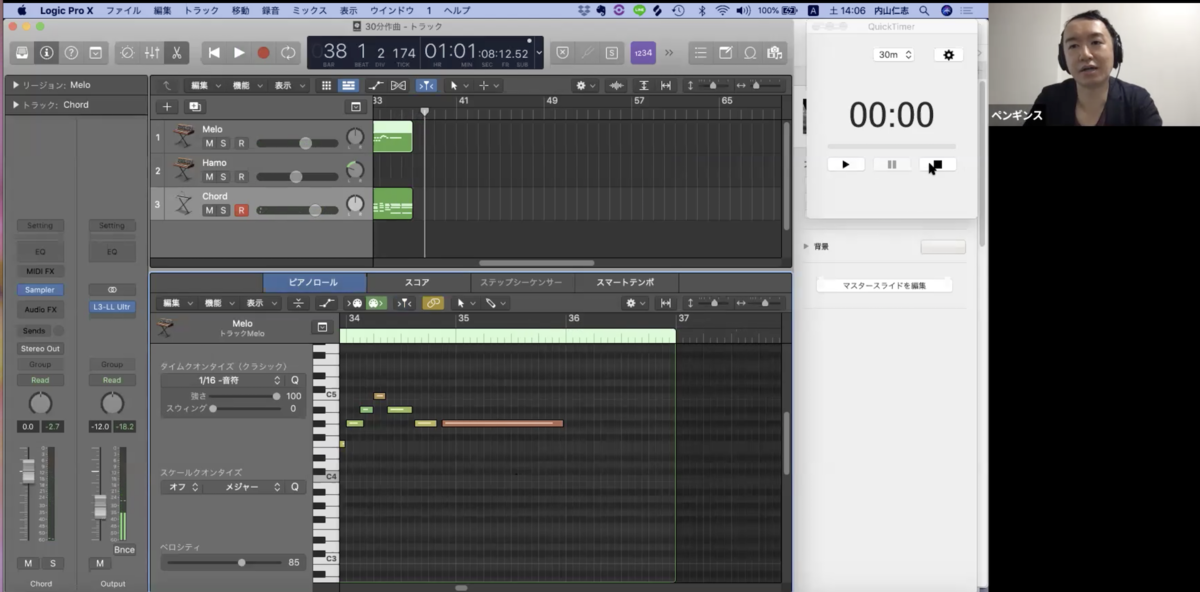Solo the Hamo track

coord(223,176)
